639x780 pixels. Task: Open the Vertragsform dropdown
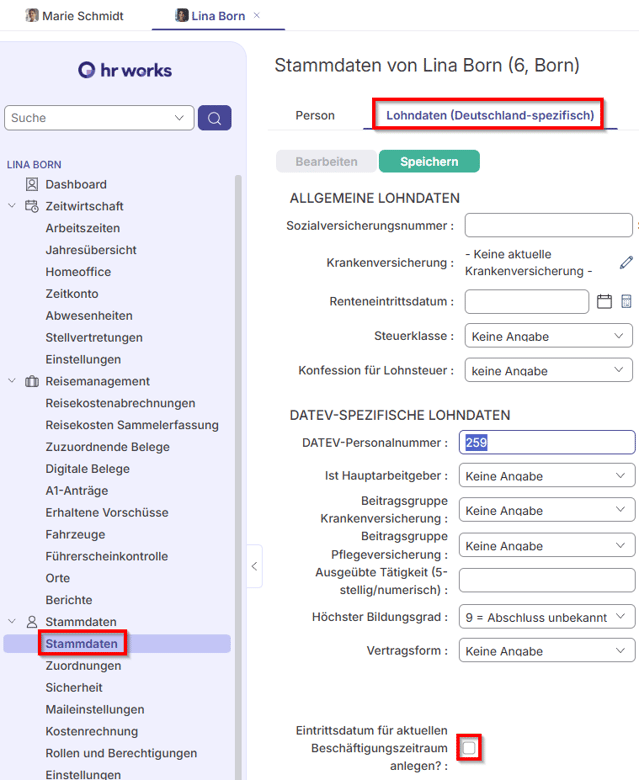coord(546,651)
